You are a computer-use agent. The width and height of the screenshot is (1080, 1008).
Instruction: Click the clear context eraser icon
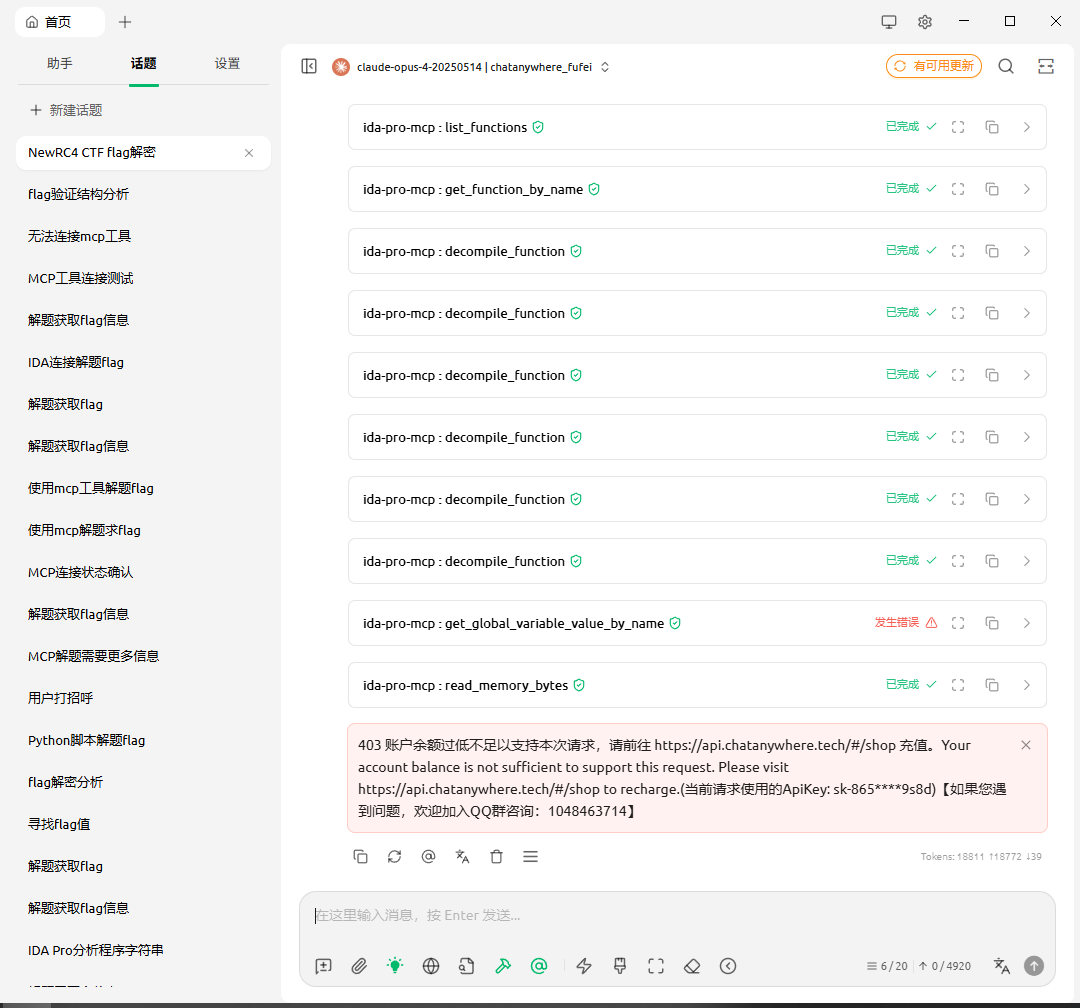click(692, 966)
